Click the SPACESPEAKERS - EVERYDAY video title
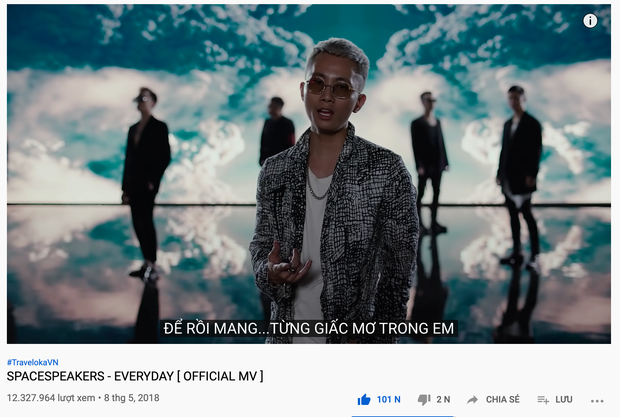Image resolution: width=620 pixels, height=417 pixels. 135,376
